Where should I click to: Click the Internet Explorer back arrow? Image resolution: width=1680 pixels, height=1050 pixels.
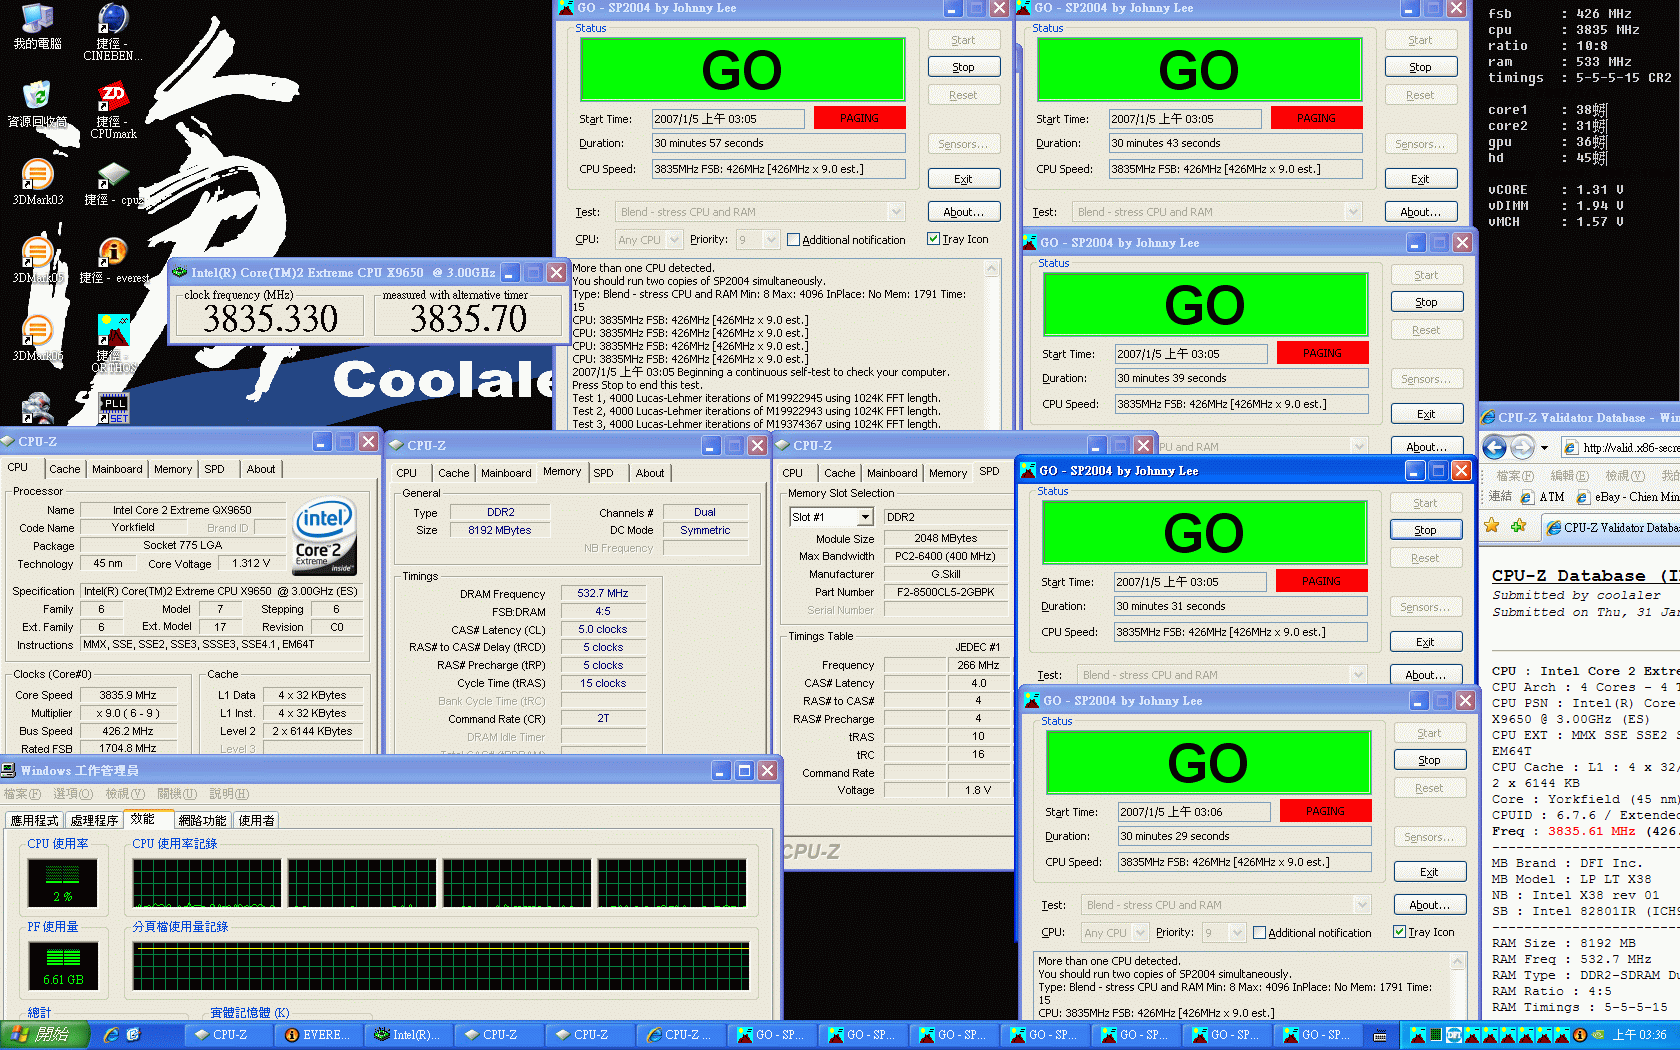pyautogui.click(x=1494, y=447)
